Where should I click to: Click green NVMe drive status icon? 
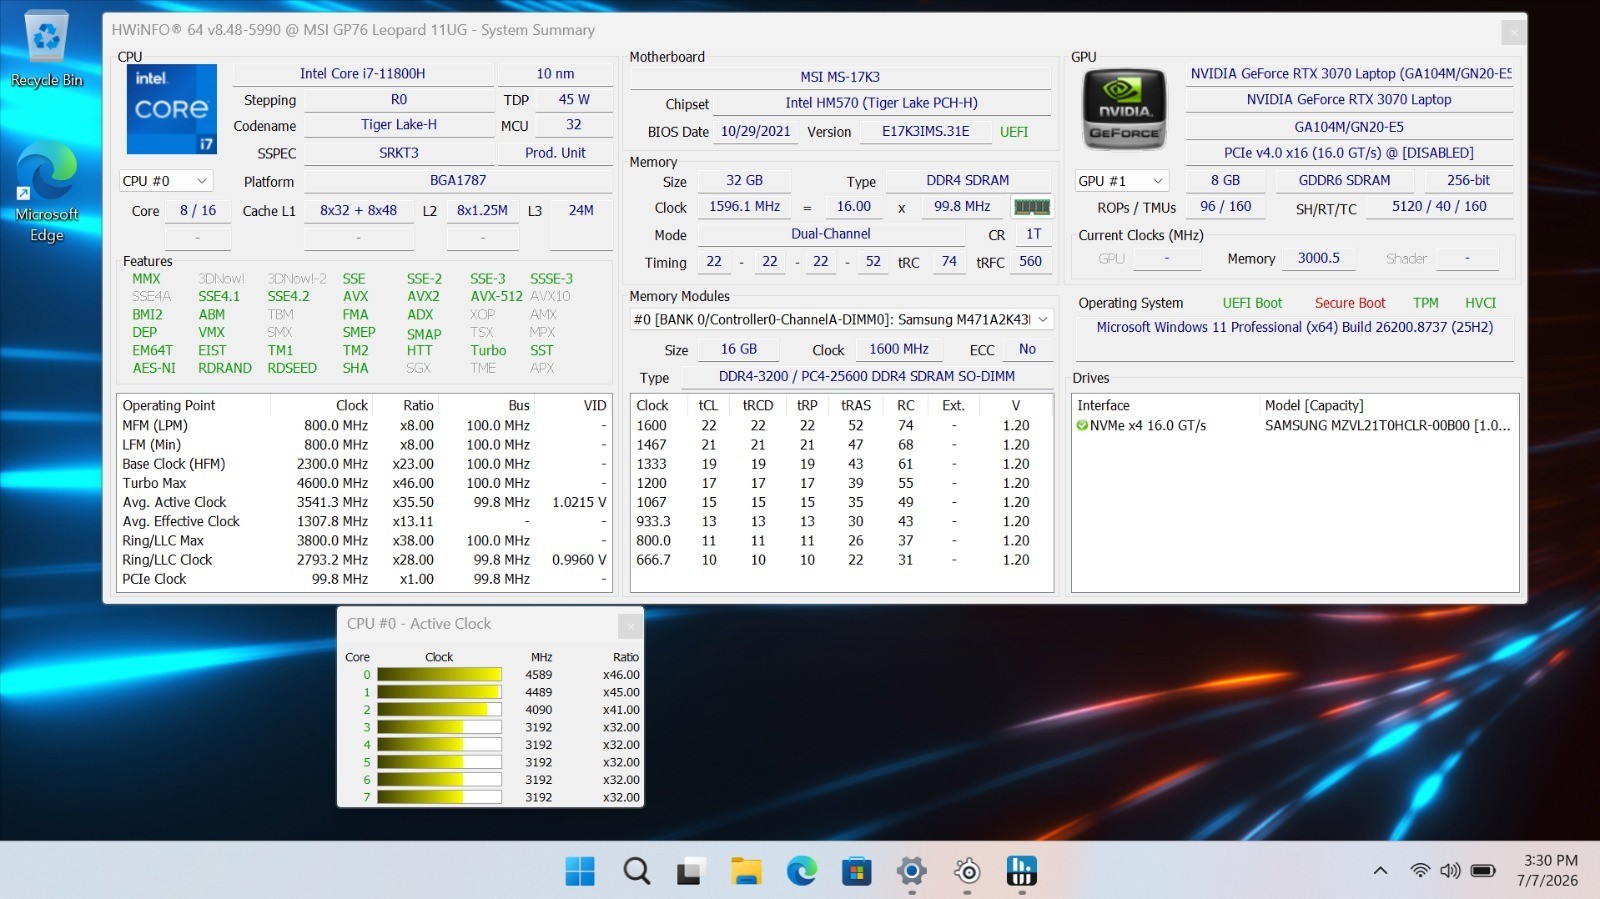1082,425
